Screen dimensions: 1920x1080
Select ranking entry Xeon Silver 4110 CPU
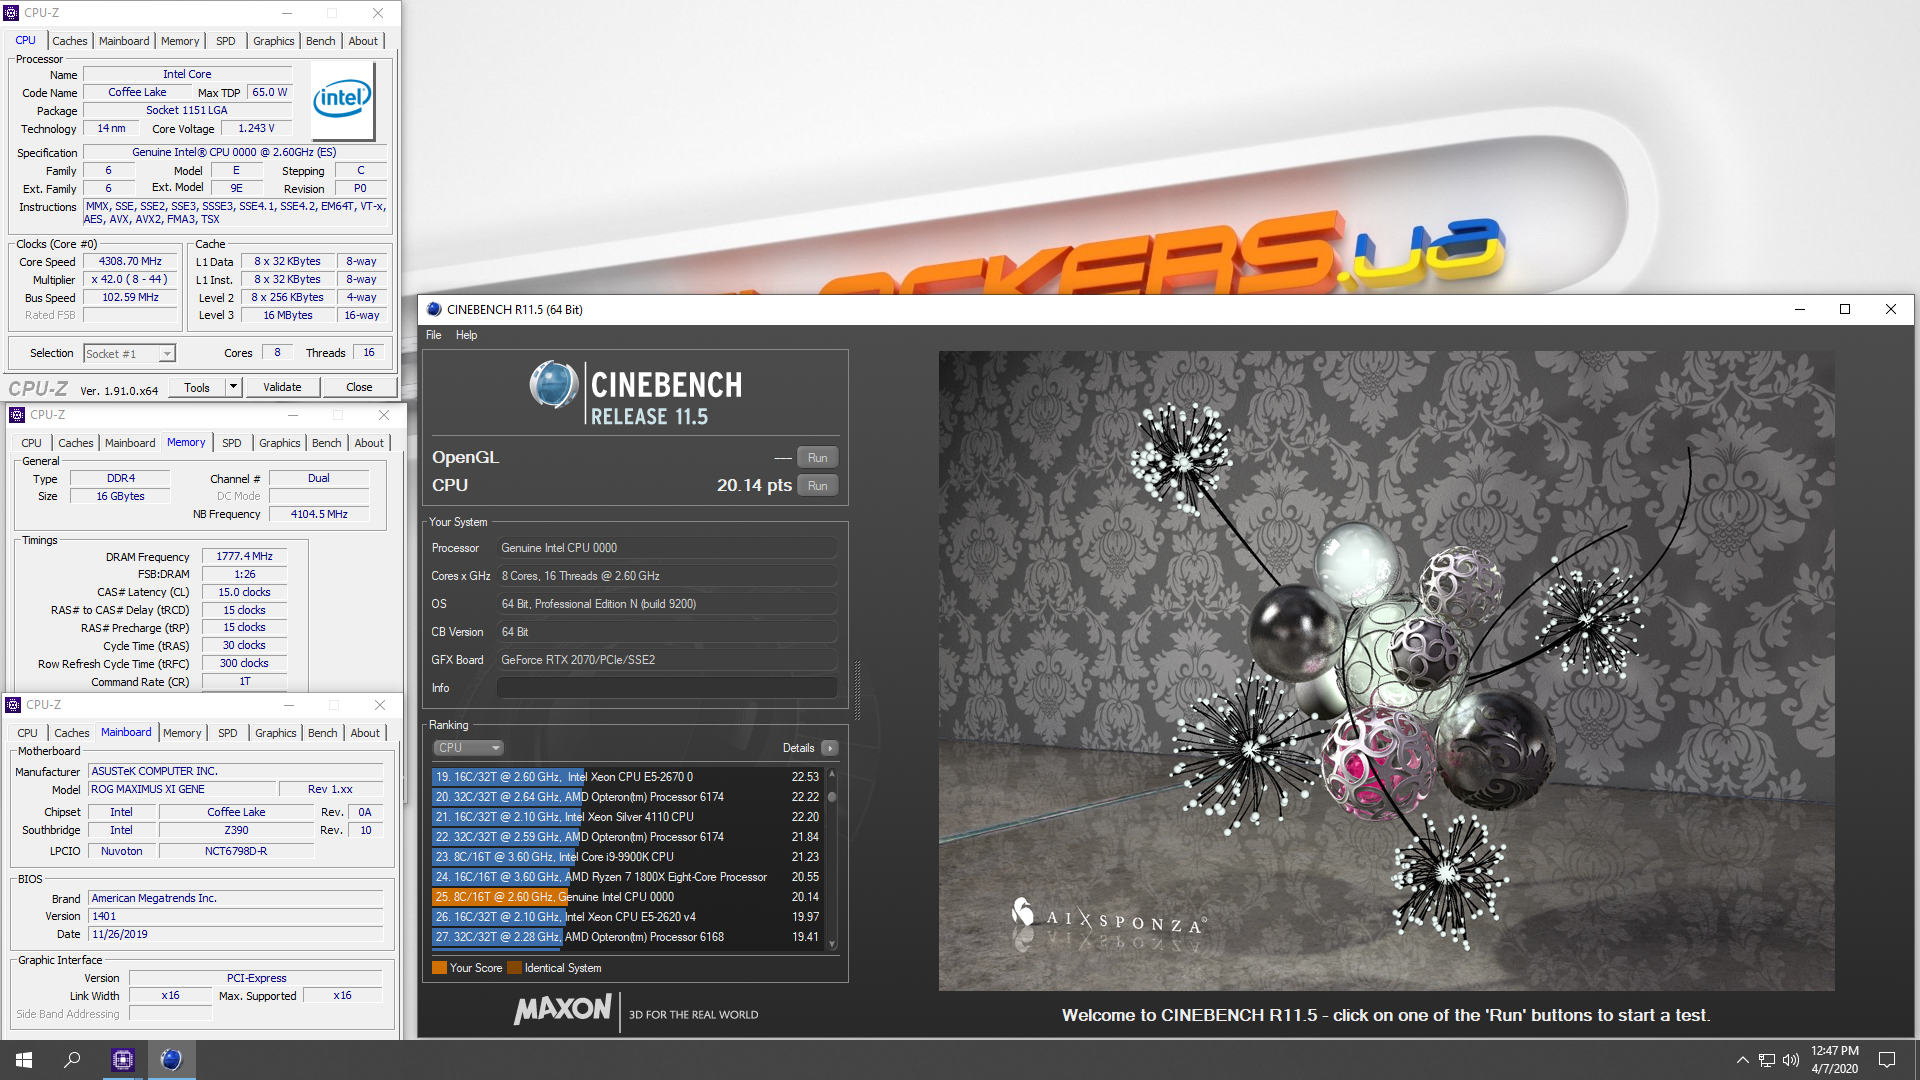click(627, 817)
